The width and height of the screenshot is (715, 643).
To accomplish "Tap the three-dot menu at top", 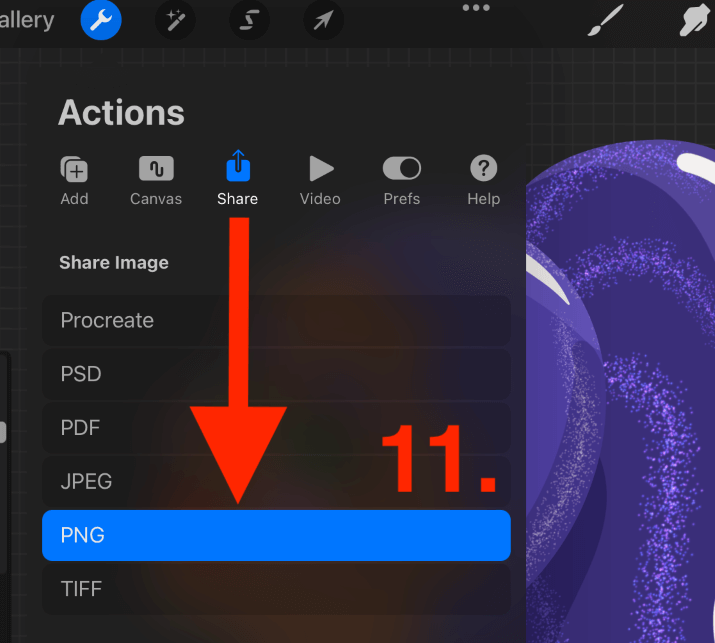I will click(x=476, y=7).
